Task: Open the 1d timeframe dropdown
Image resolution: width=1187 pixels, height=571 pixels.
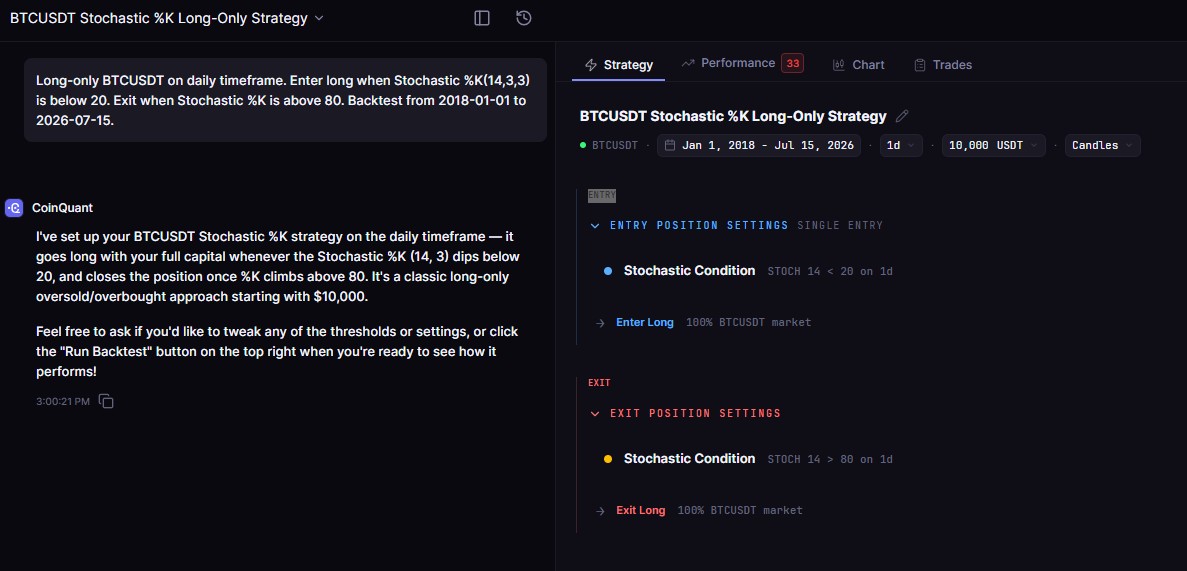Action: click(901, 145)
